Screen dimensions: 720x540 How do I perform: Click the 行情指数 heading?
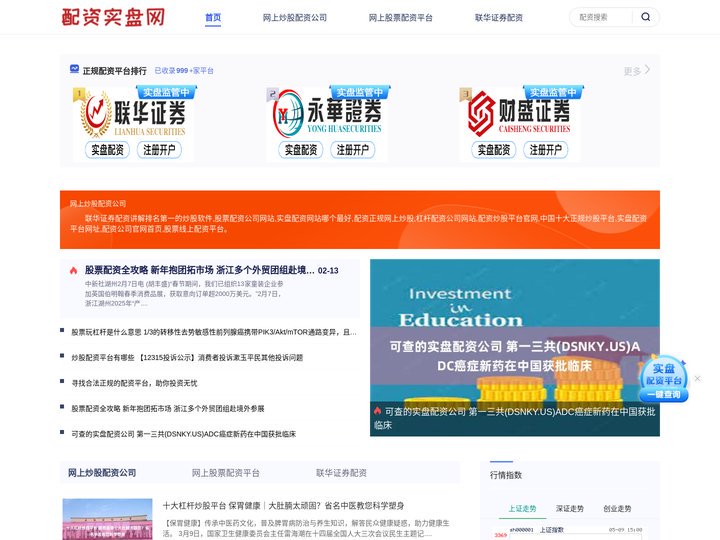tap(506, 475)
